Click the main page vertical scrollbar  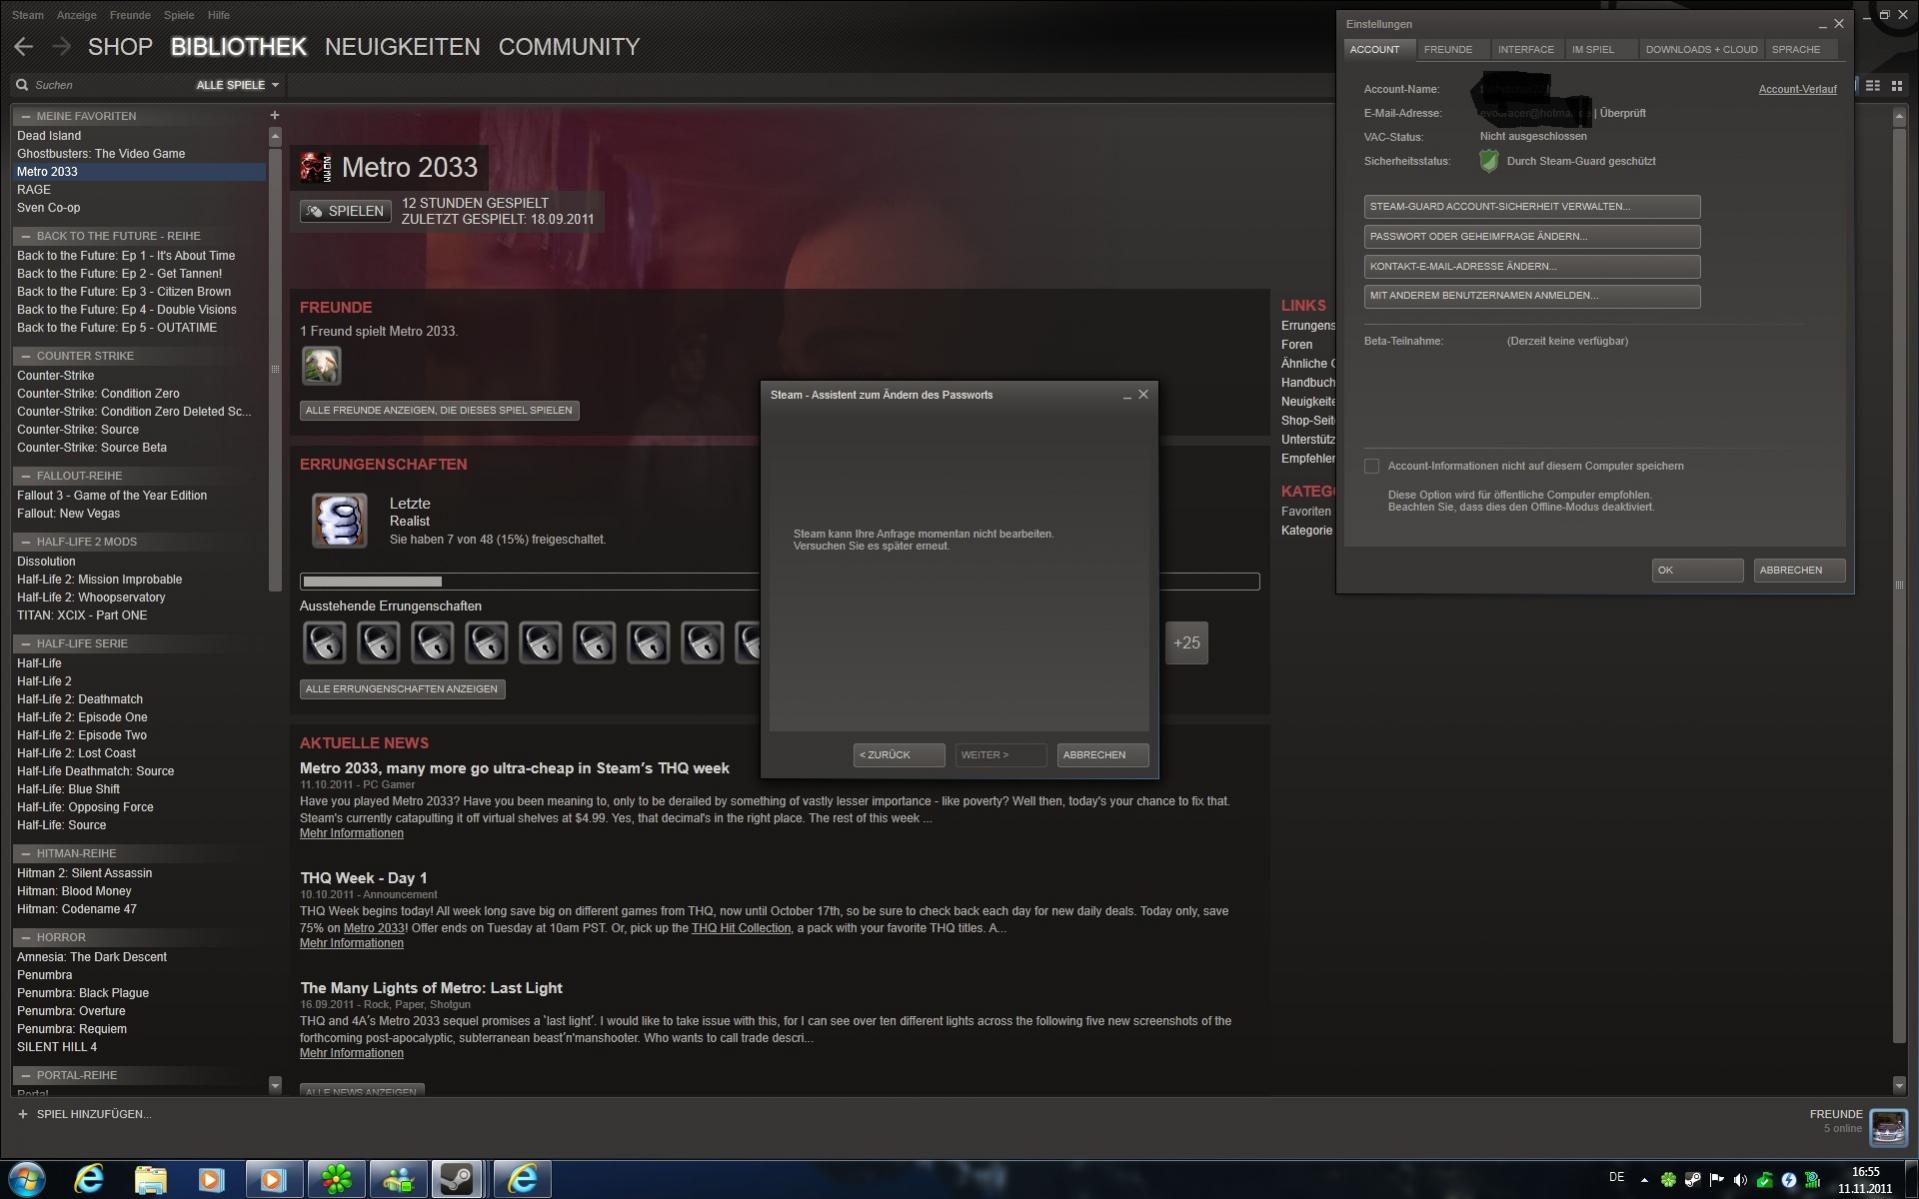pyautogui.click(x=1899, y=584)
